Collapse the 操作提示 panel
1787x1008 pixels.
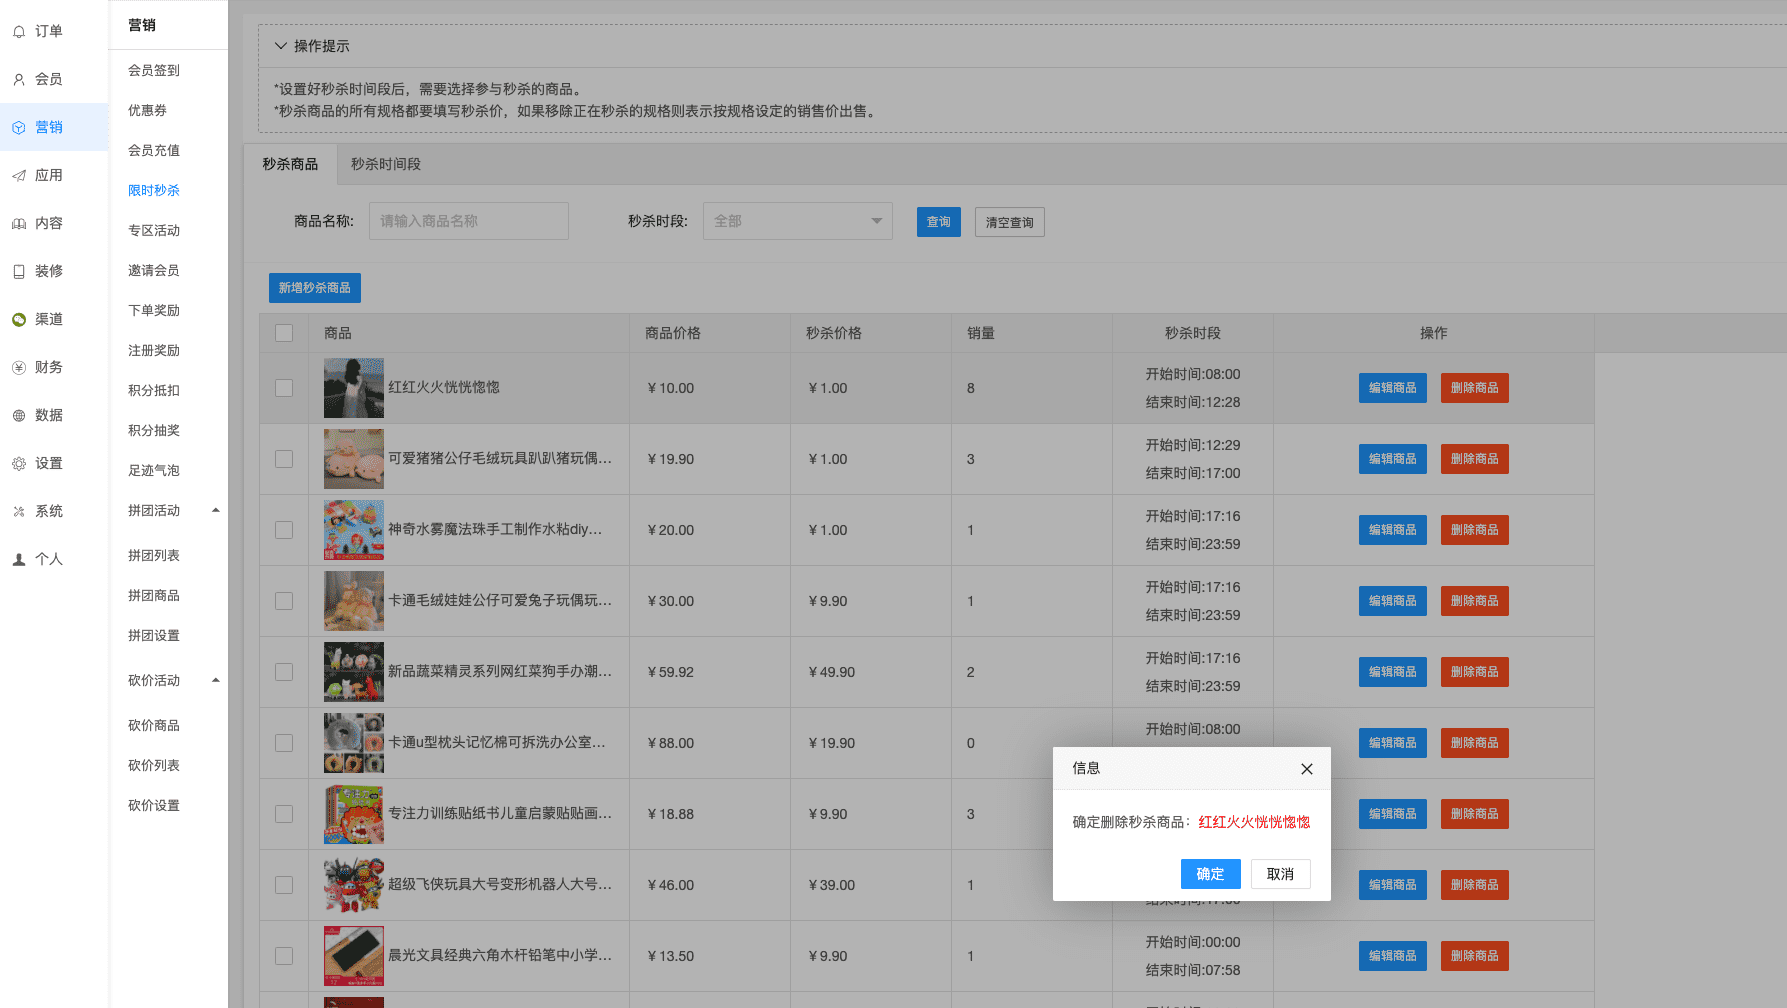pos(281,46)
